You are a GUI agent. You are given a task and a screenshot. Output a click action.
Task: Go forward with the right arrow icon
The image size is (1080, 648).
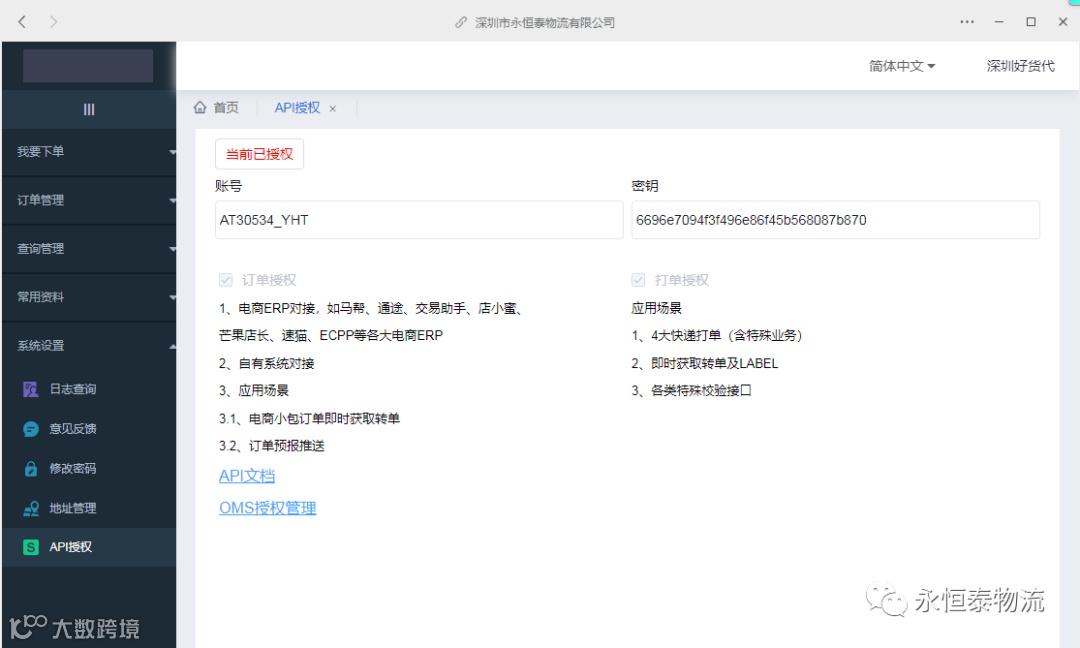pyautogui.click(x=53, y=22)
